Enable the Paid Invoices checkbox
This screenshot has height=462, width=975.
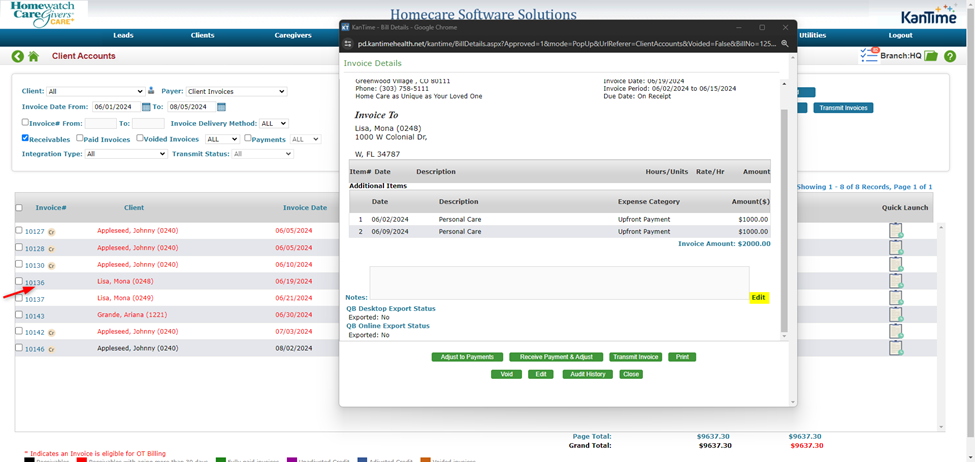[79, 139]
